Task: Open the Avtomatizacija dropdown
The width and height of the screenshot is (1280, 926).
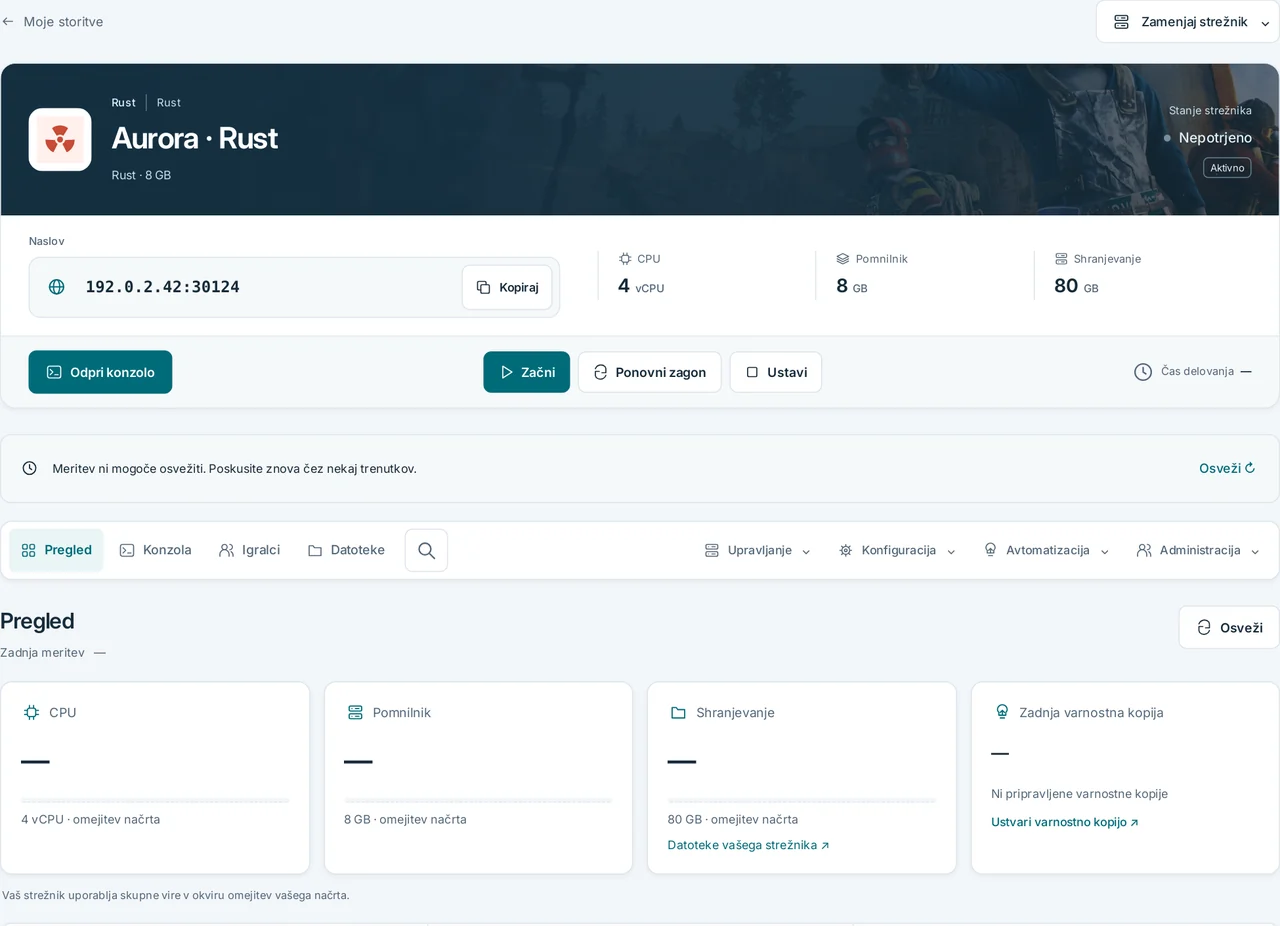Action: click(x=1047, y=550)
